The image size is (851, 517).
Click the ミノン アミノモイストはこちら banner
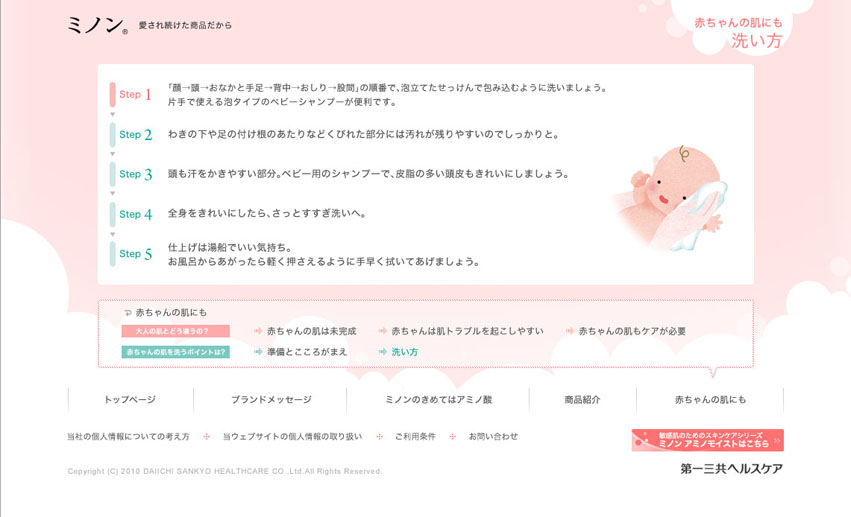[708, 440]
